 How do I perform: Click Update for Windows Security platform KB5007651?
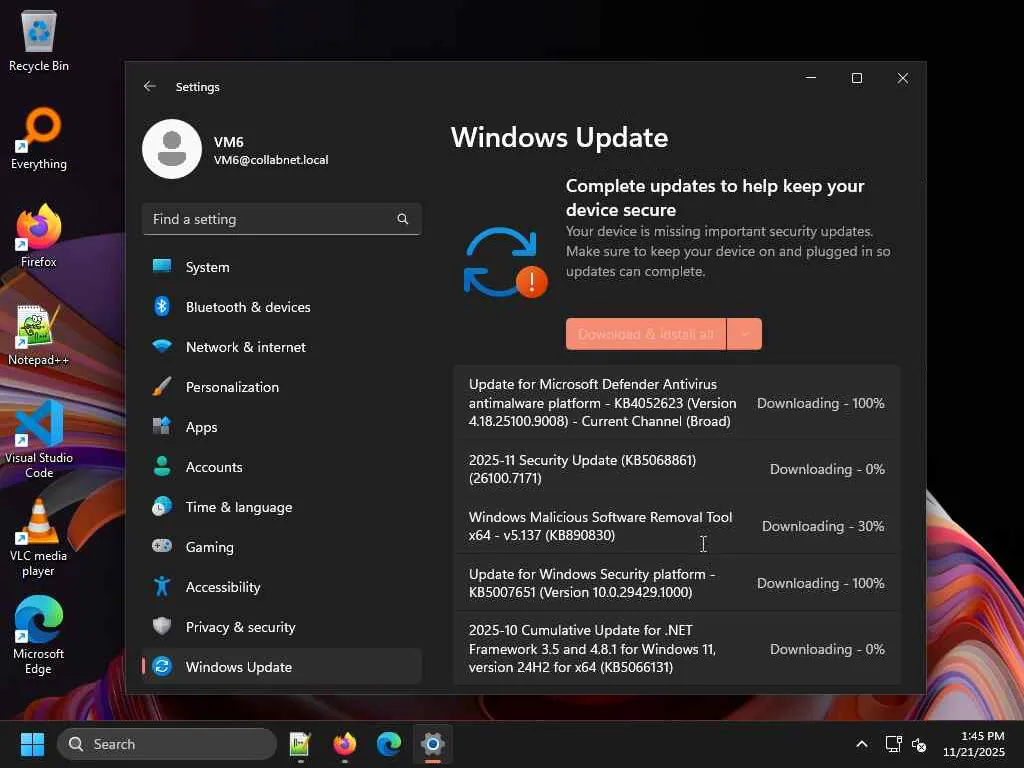click(x=677, y=583)
